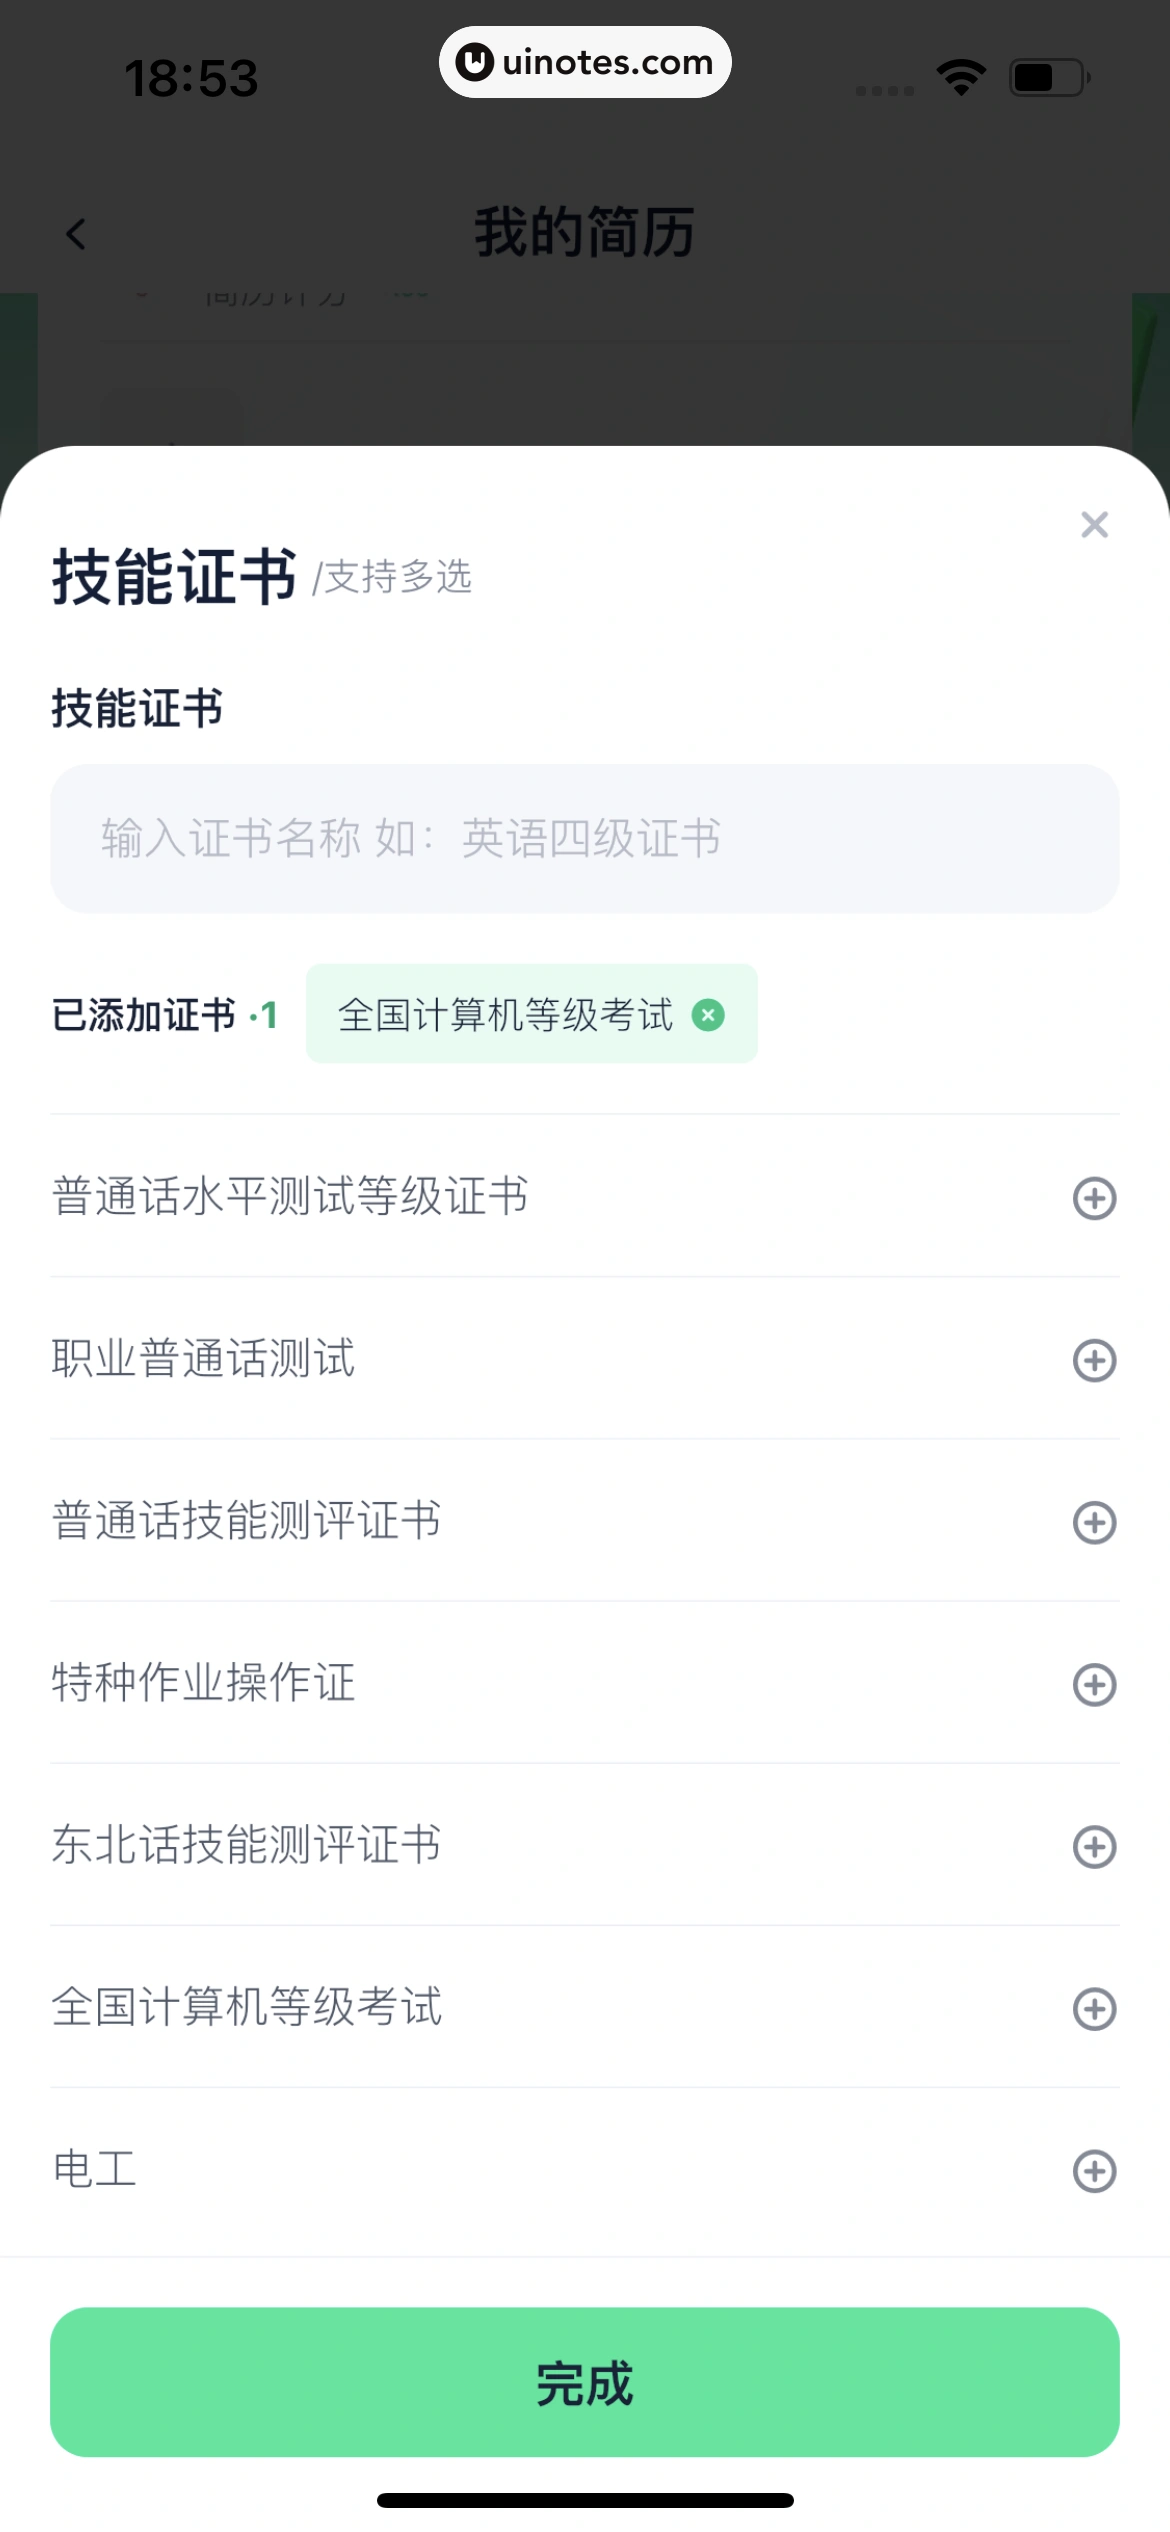Tap plus icon next to 电工

[1094, 2170]
